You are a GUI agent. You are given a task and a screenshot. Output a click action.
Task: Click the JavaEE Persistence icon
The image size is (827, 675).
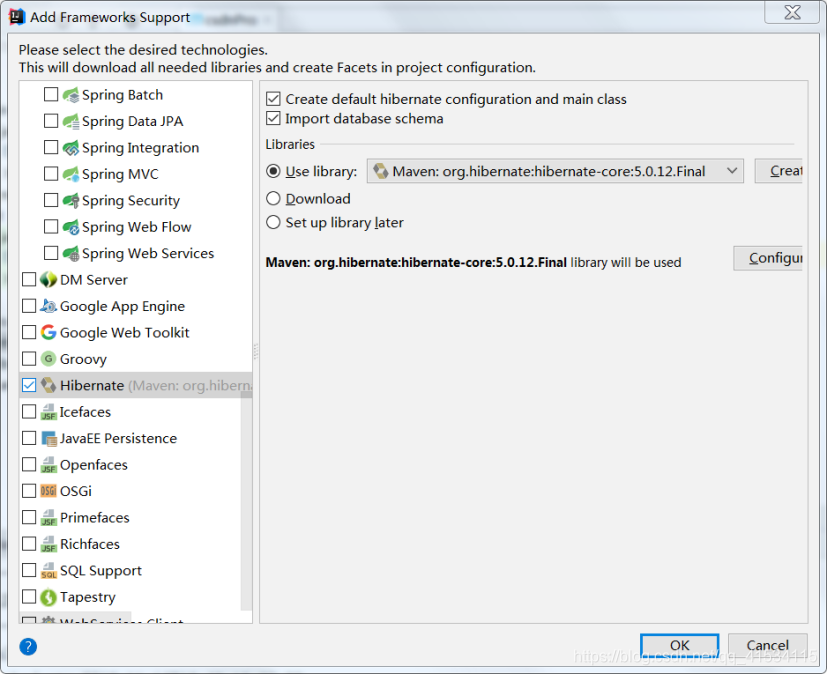[49, 438]
